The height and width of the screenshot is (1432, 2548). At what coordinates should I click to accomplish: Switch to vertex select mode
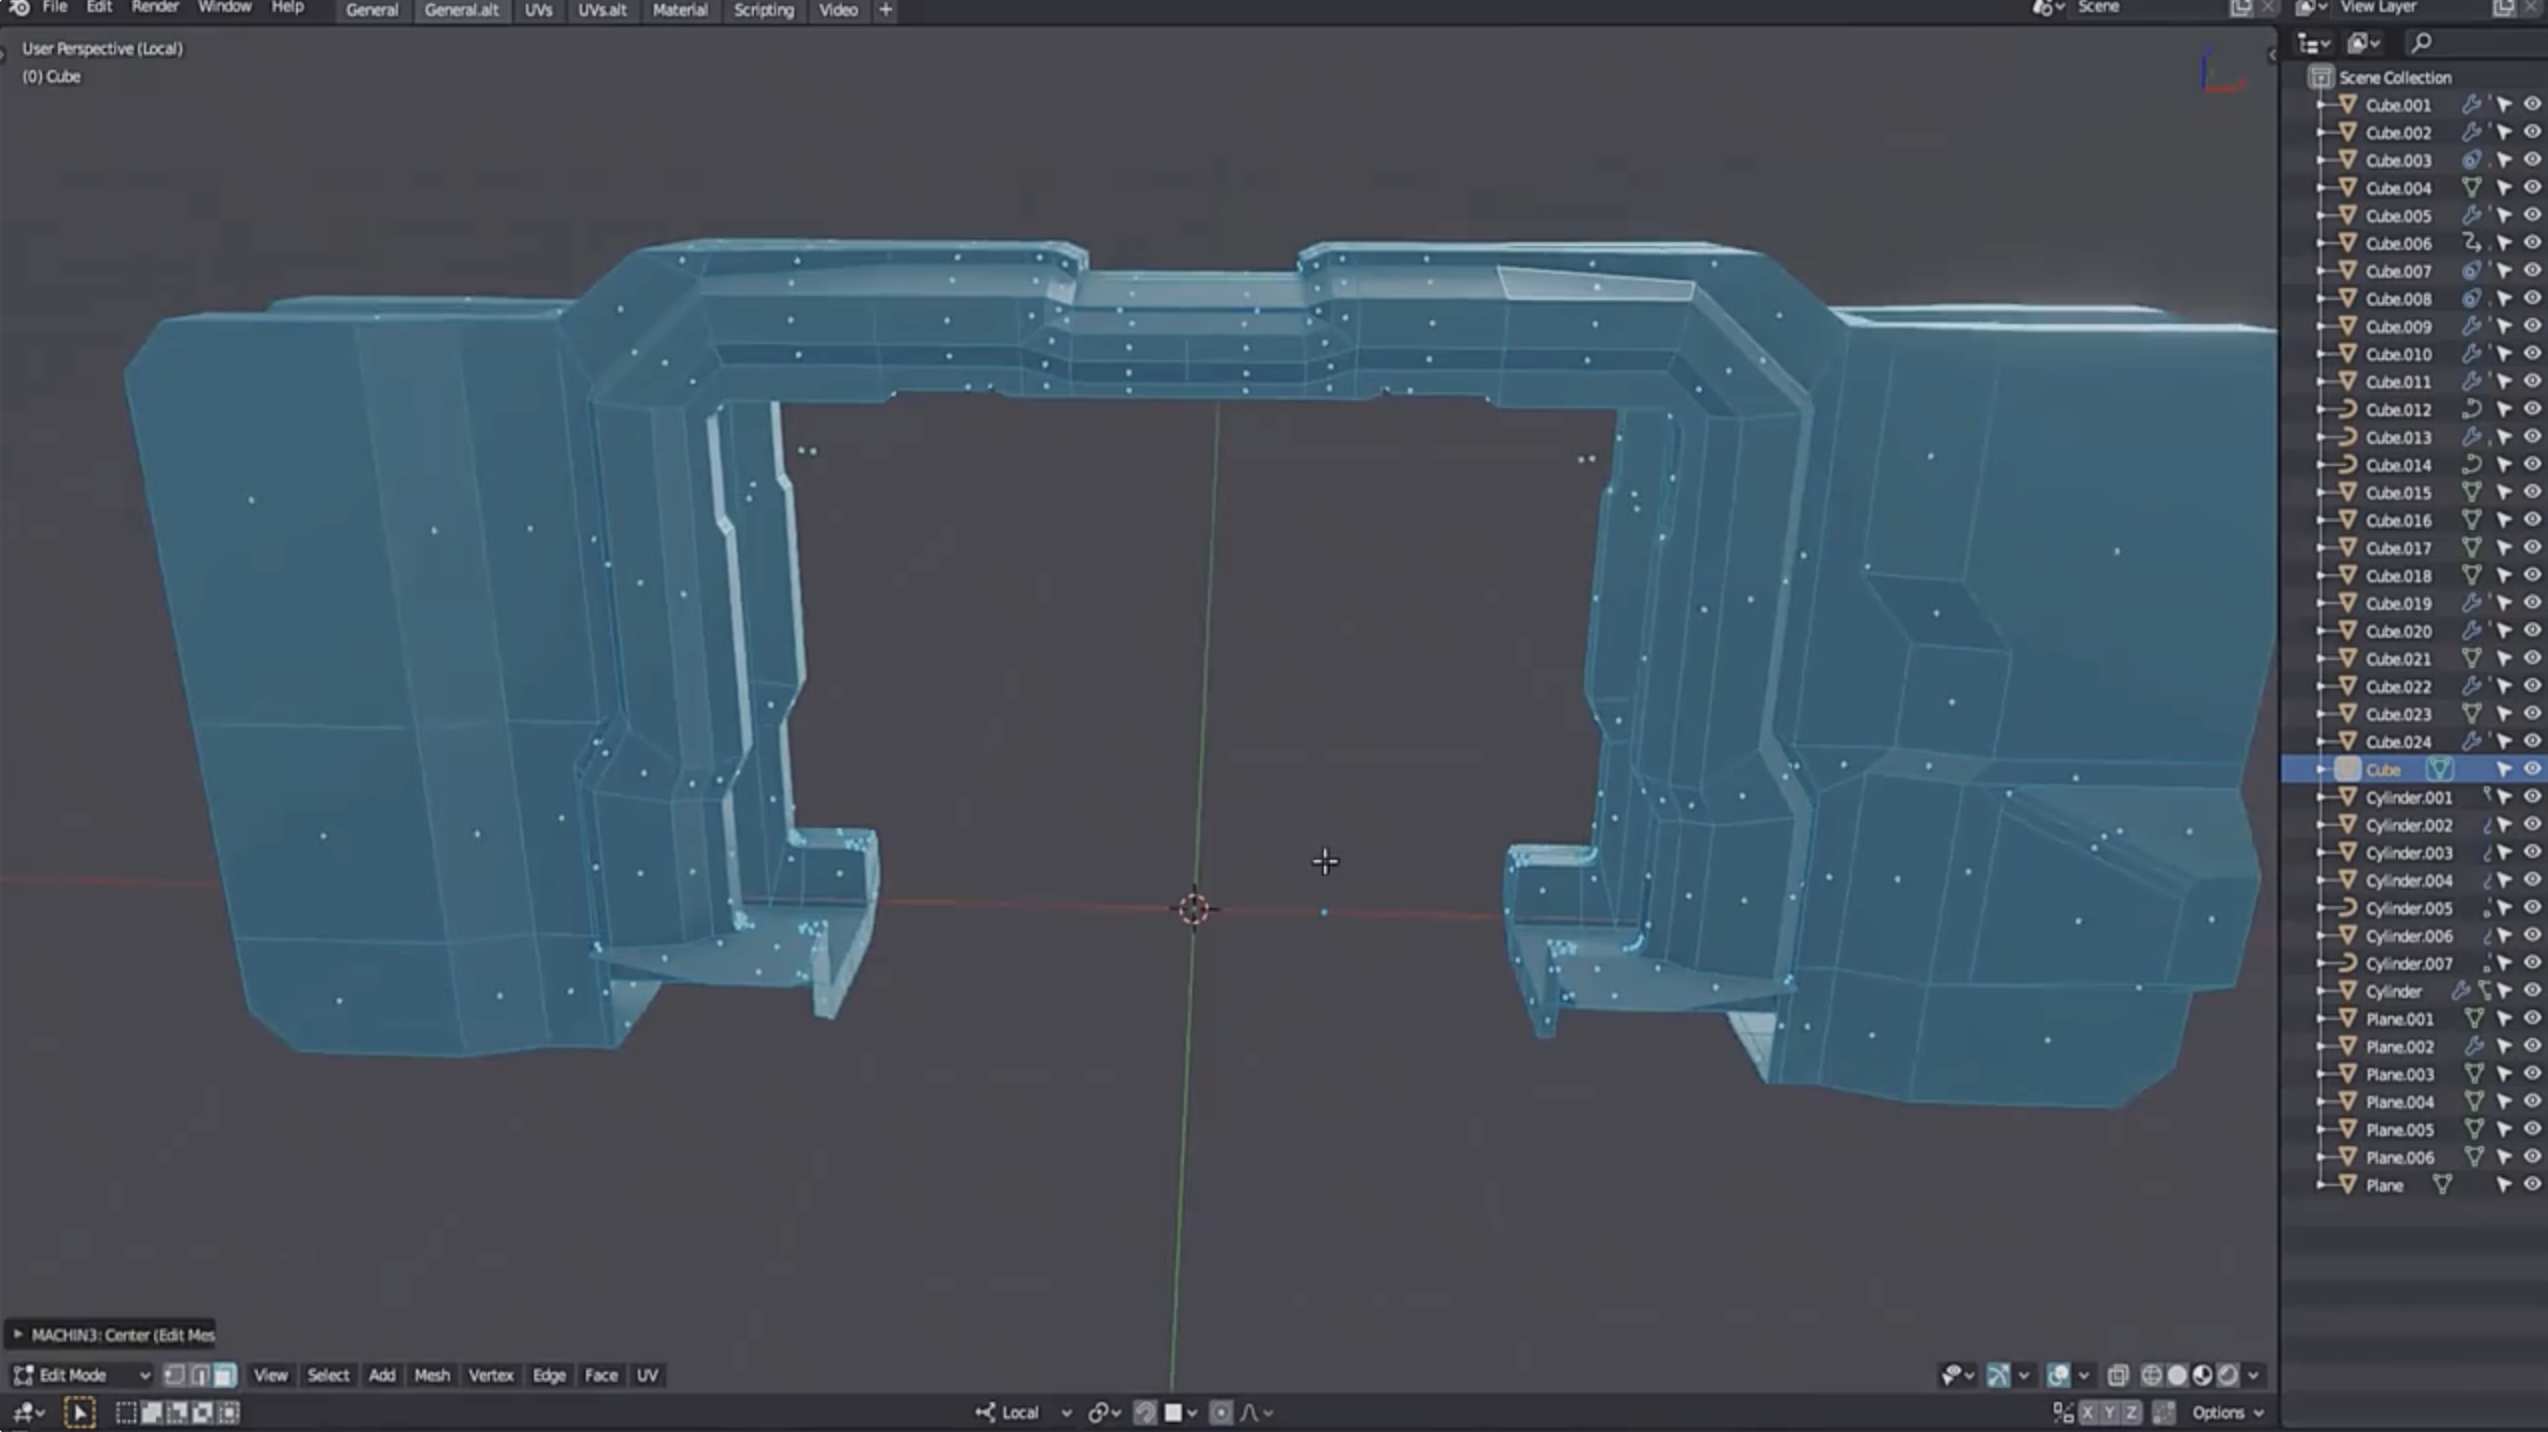(x=174, y=1375)
